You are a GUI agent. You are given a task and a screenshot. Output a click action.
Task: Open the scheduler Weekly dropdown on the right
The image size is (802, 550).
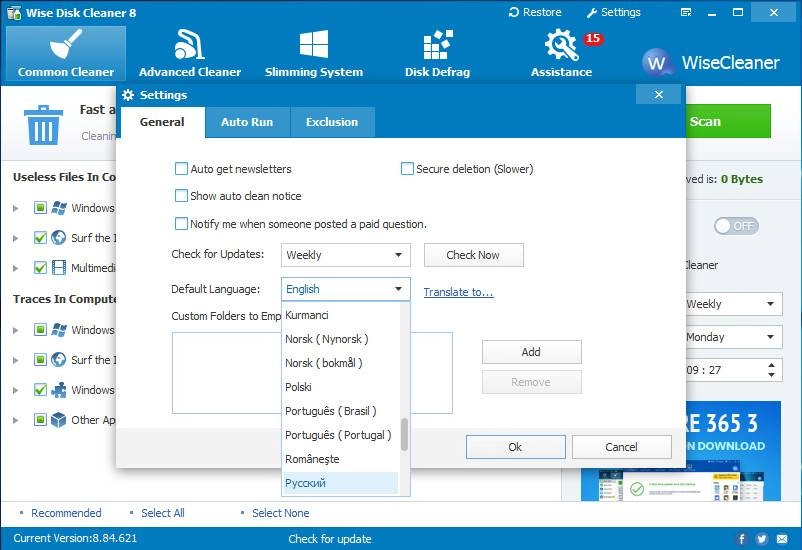click(x=733, y=304)
